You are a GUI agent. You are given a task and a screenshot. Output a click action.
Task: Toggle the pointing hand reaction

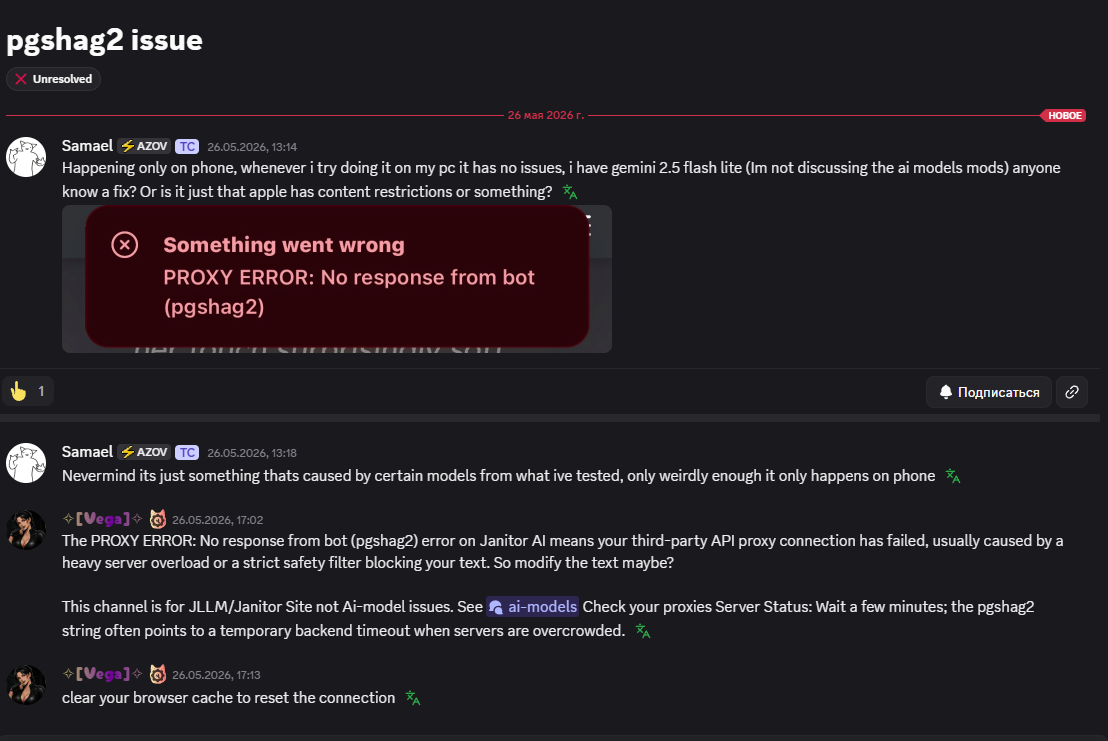click(28, 391)
